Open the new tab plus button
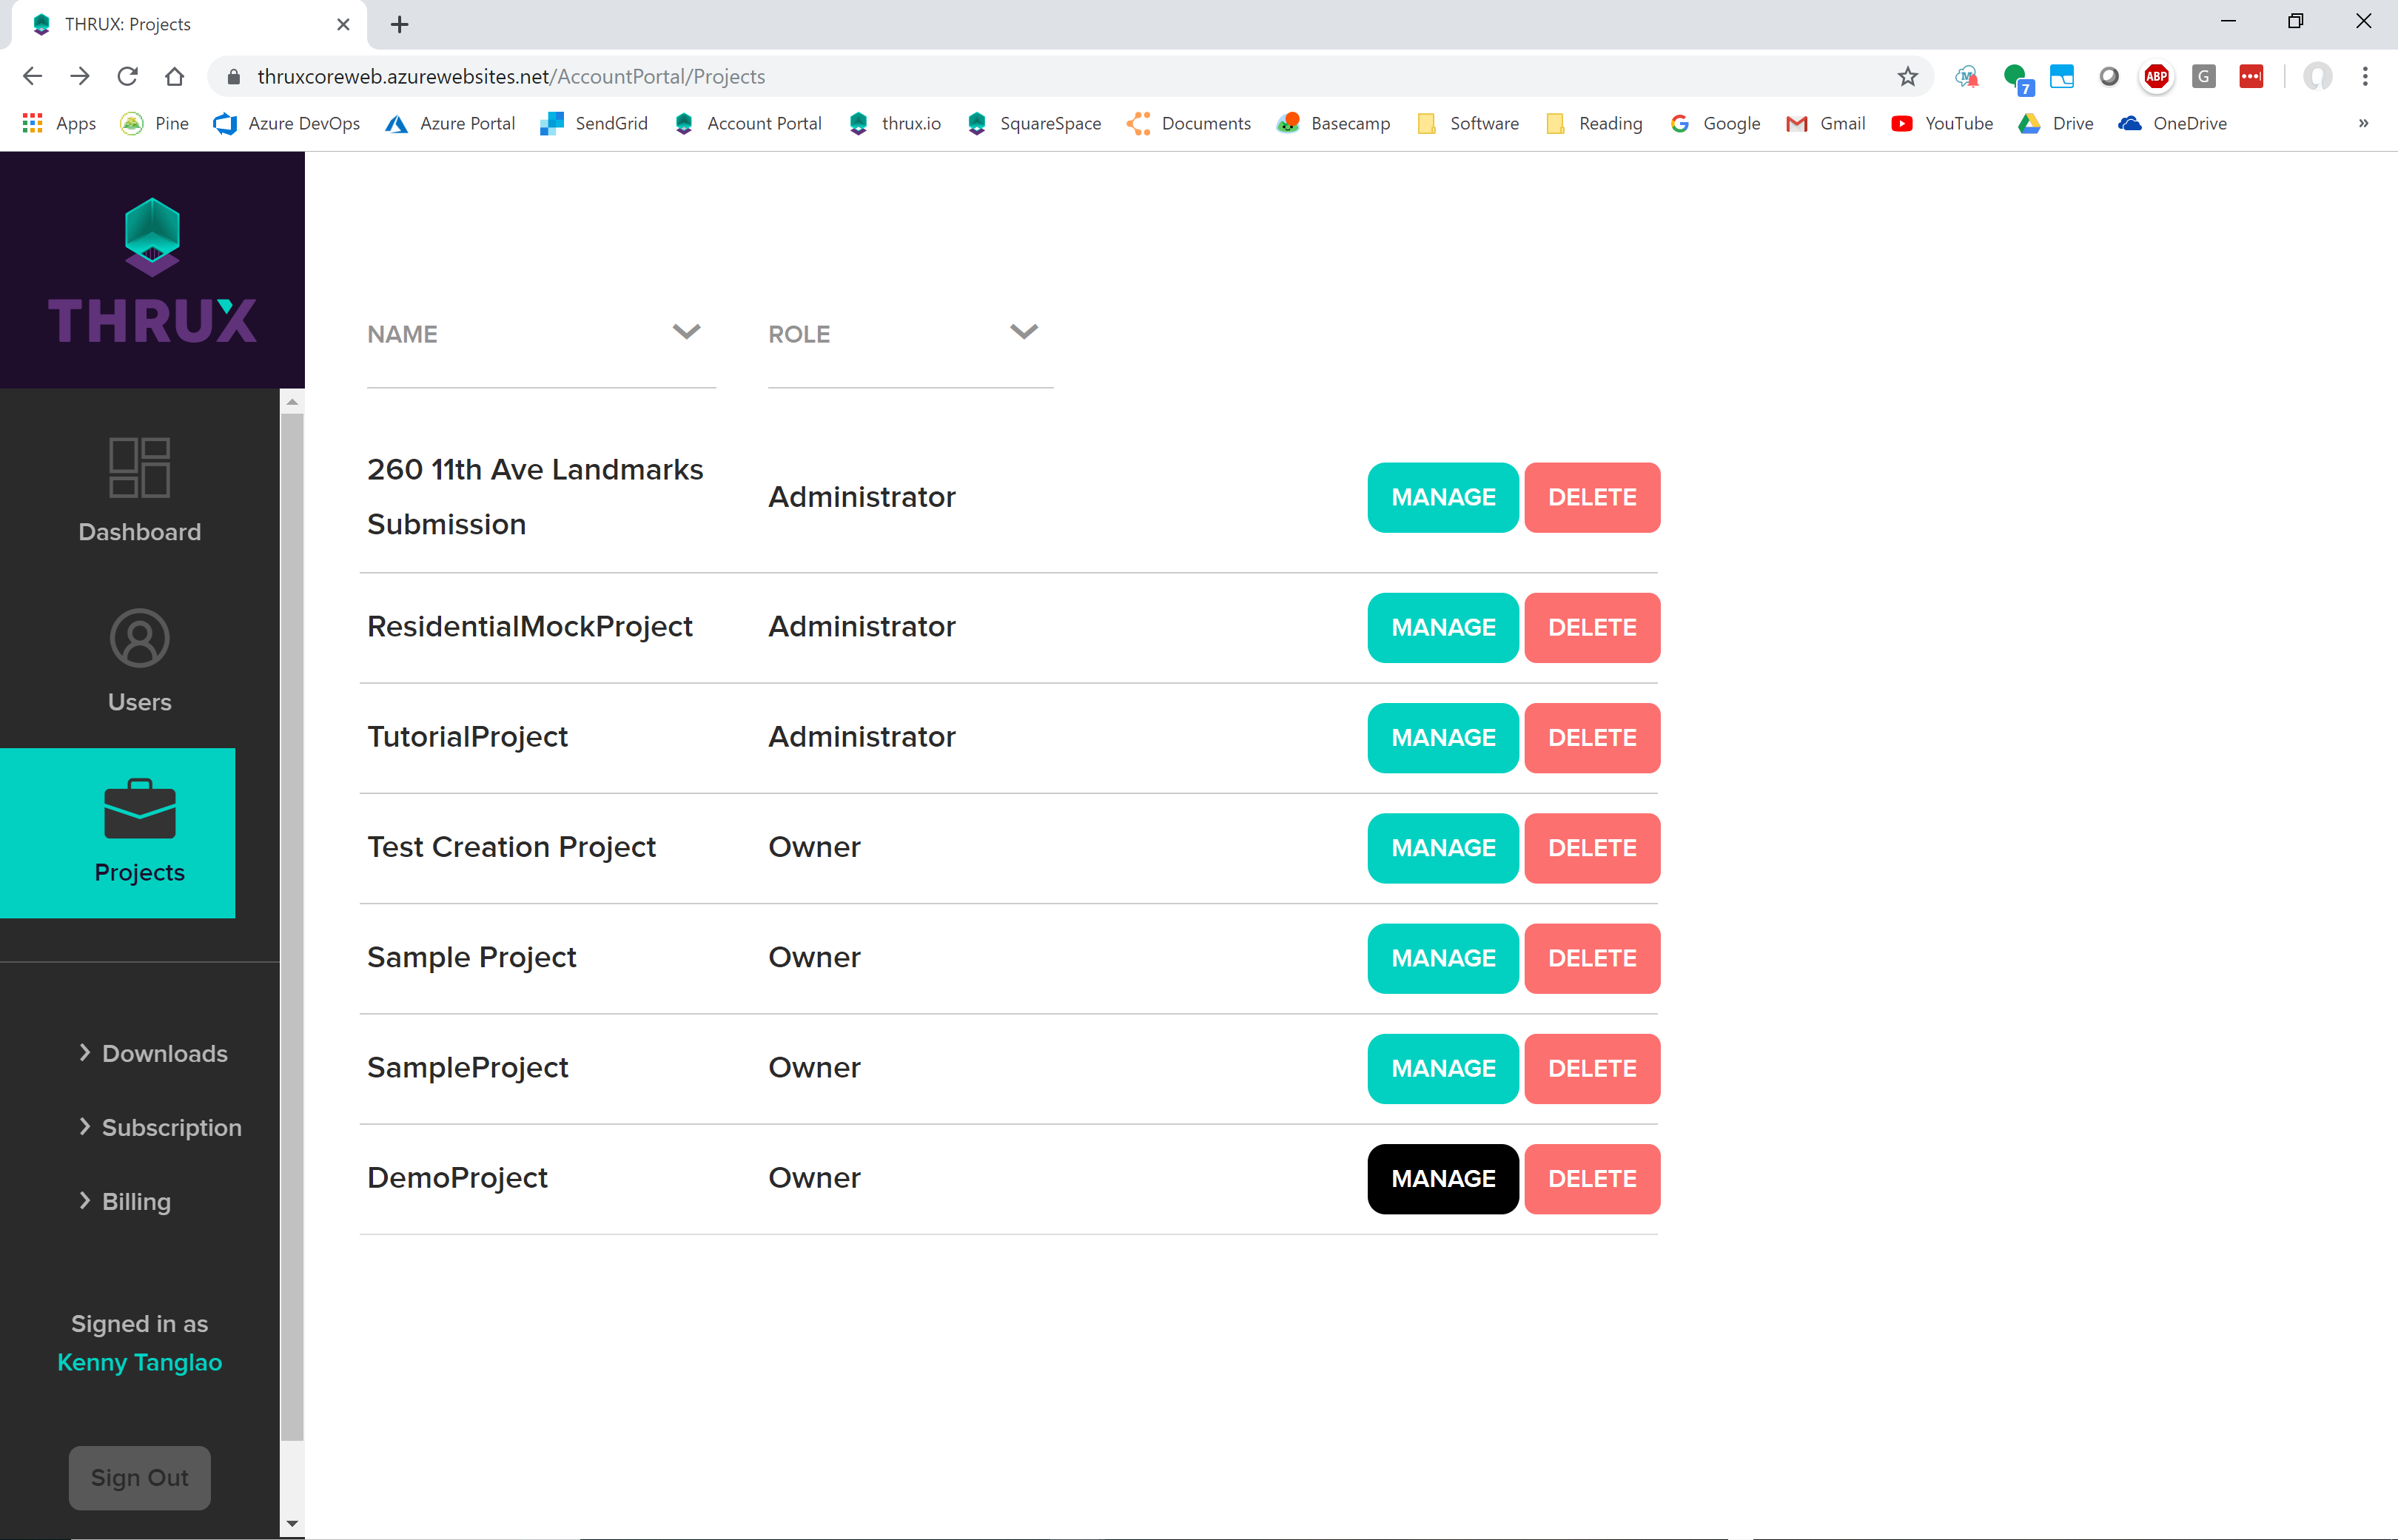 point(399,24)
